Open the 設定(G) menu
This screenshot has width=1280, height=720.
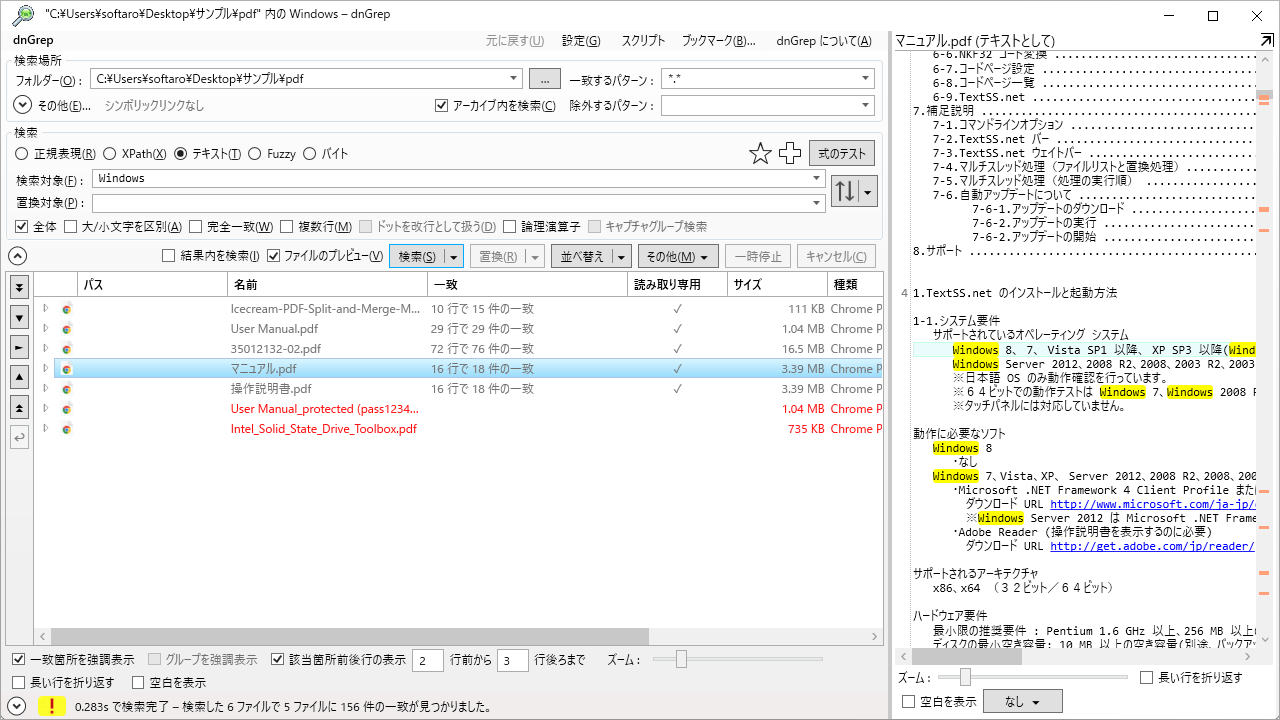coord(581,41)
